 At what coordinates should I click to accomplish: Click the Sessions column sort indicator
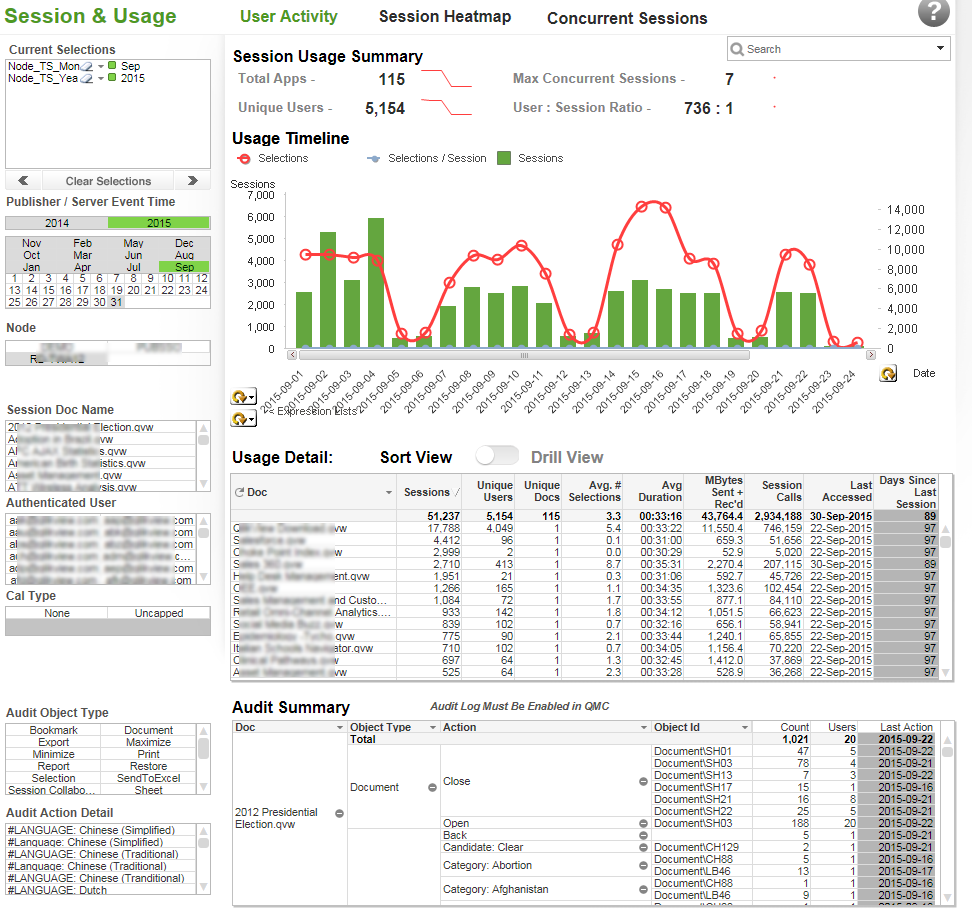pyautogui.click(x=457, y=492)
